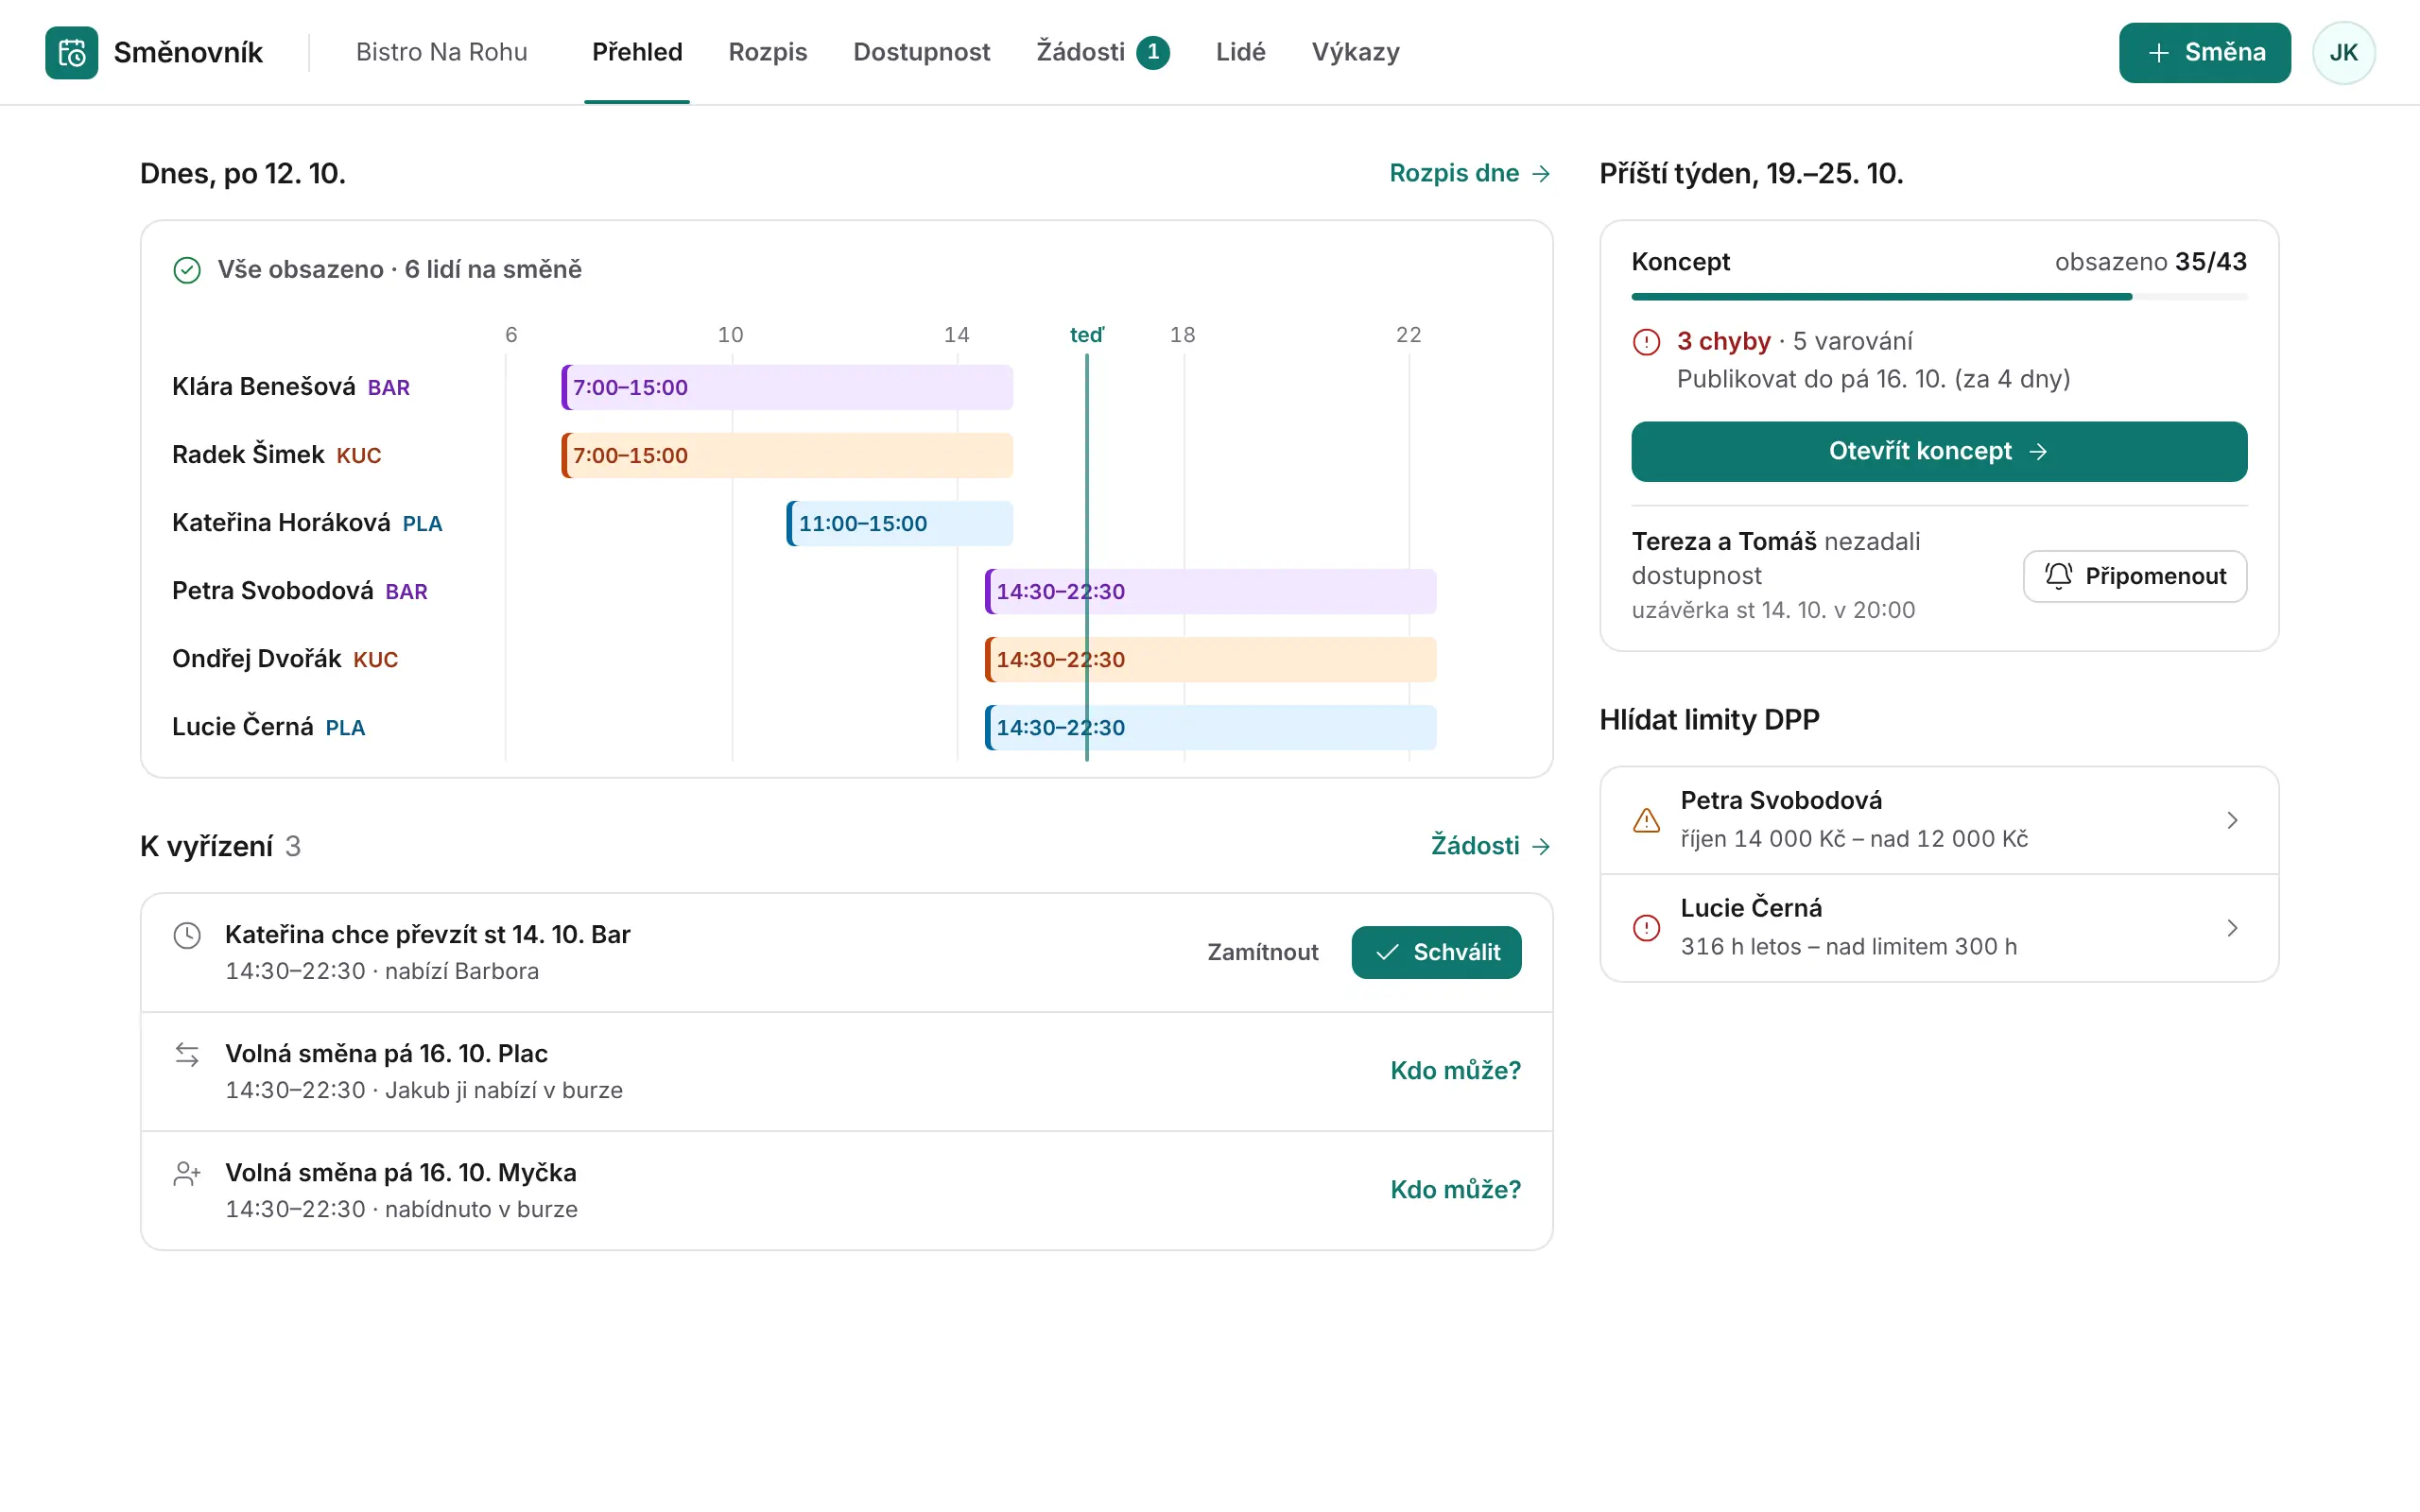
Task: Send reminder with Připomenout button
Action: click(2134, 576)
